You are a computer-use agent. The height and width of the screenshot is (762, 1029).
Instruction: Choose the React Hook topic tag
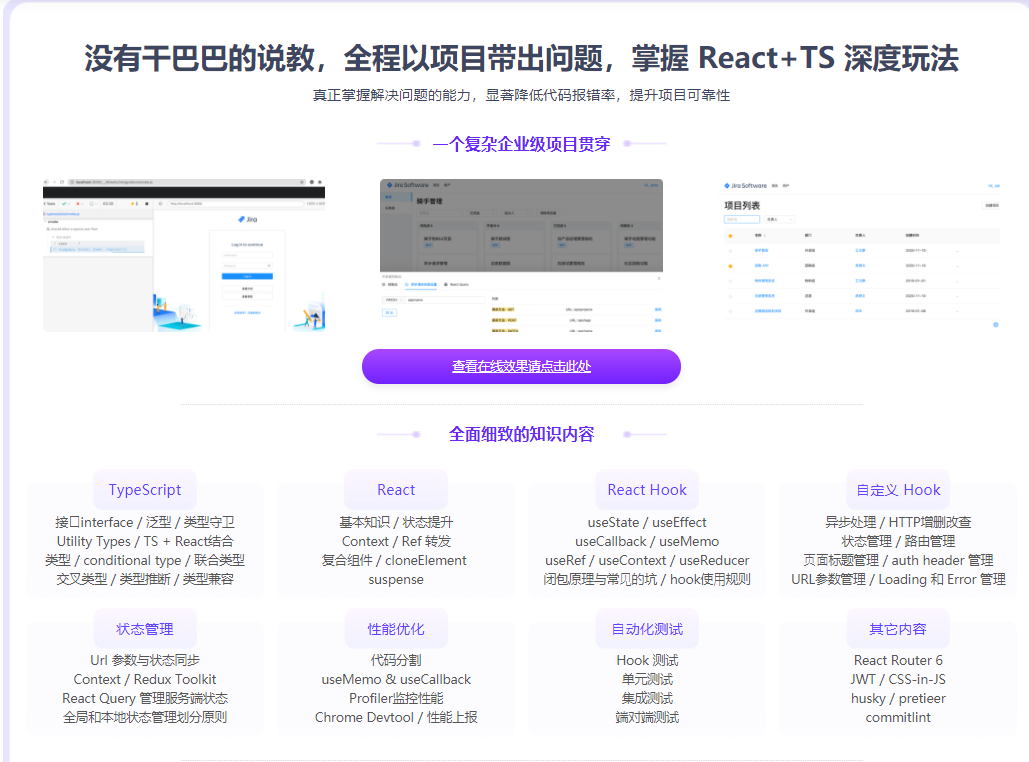[x=647, y=490]
